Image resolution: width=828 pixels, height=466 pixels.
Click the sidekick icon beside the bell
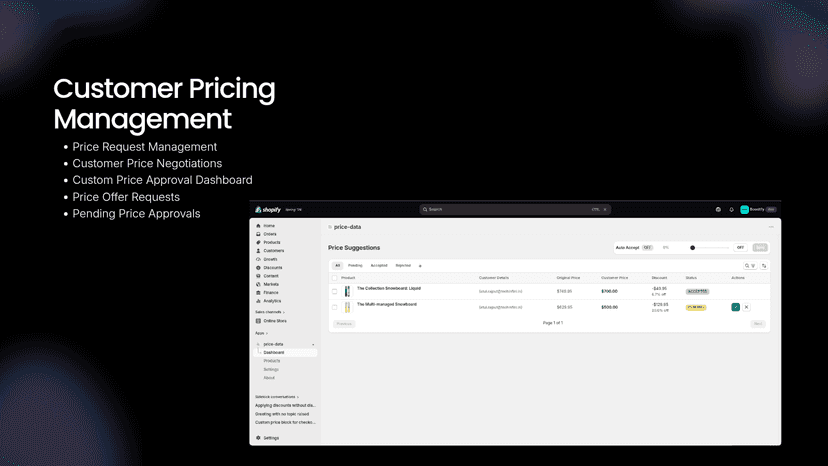click(718, 210)
